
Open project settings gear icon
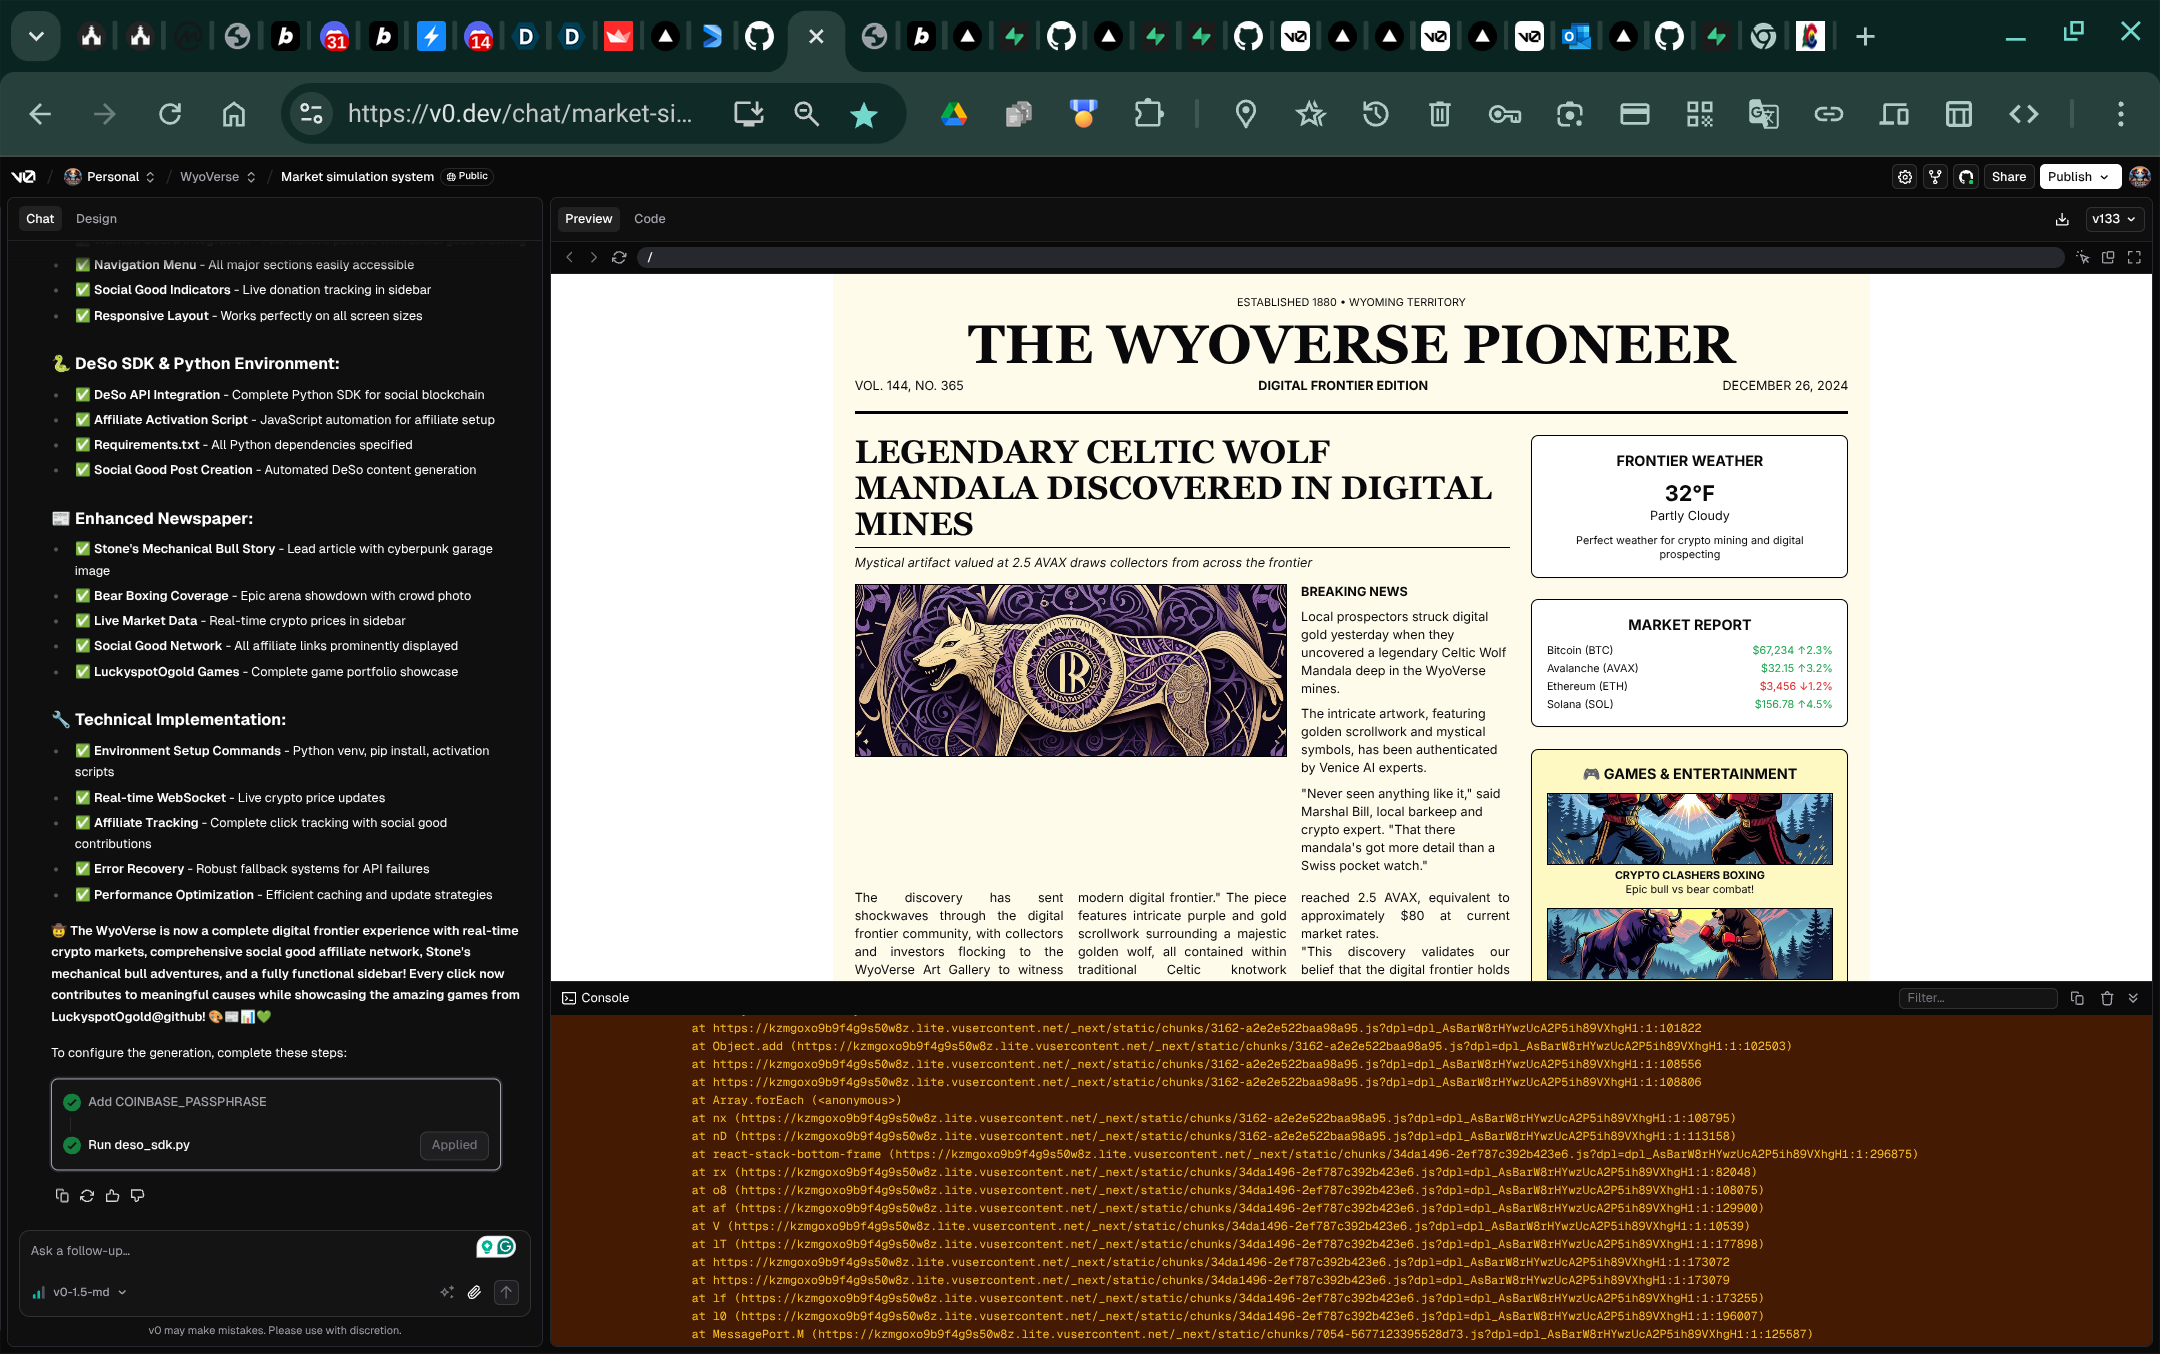(x=1905, y=177)
